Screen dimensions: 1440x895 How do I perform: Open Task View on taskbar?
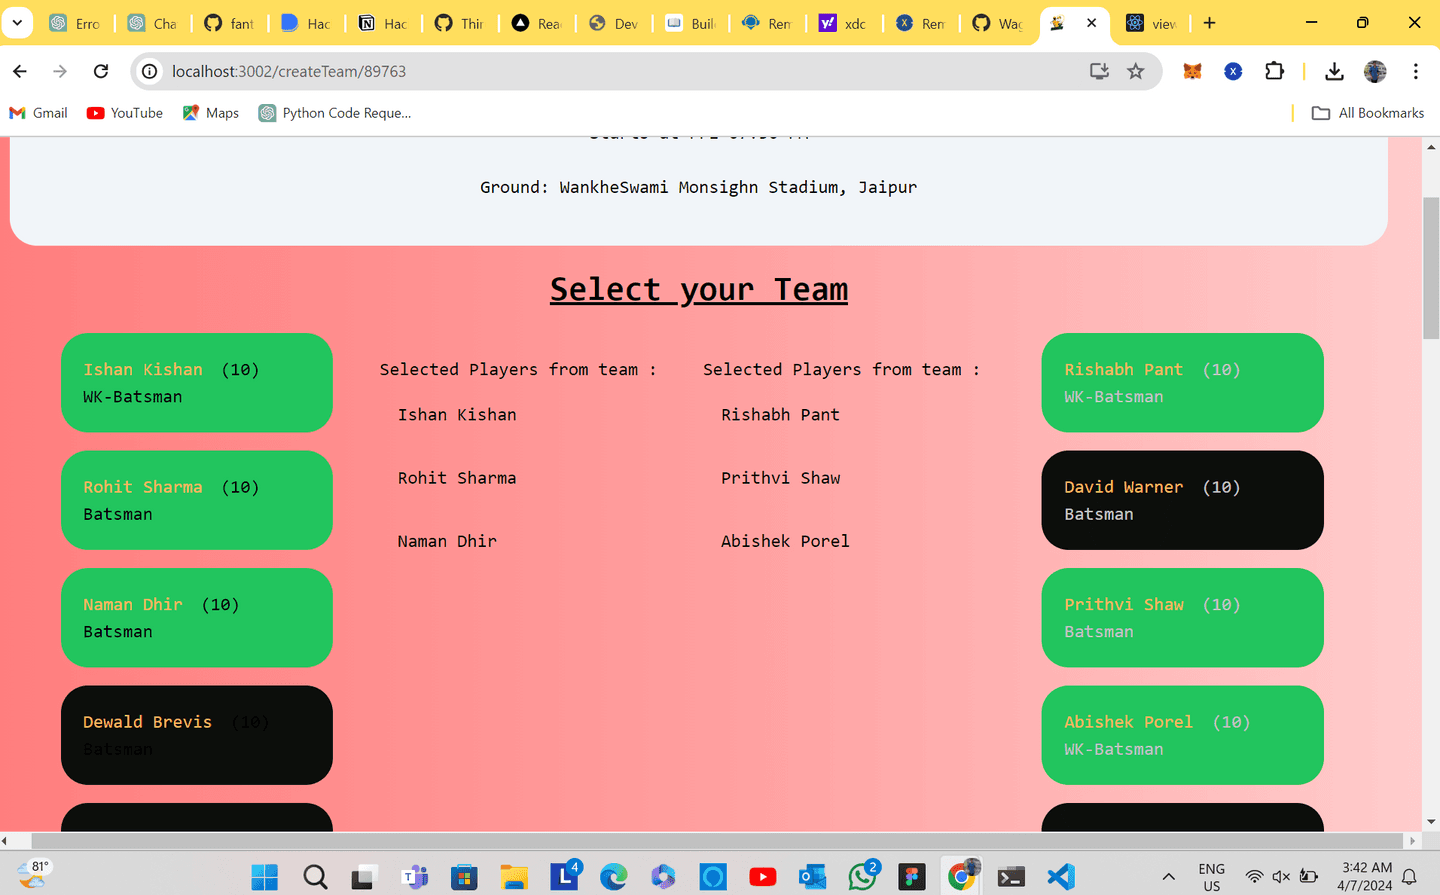click(x=364, y=877)
